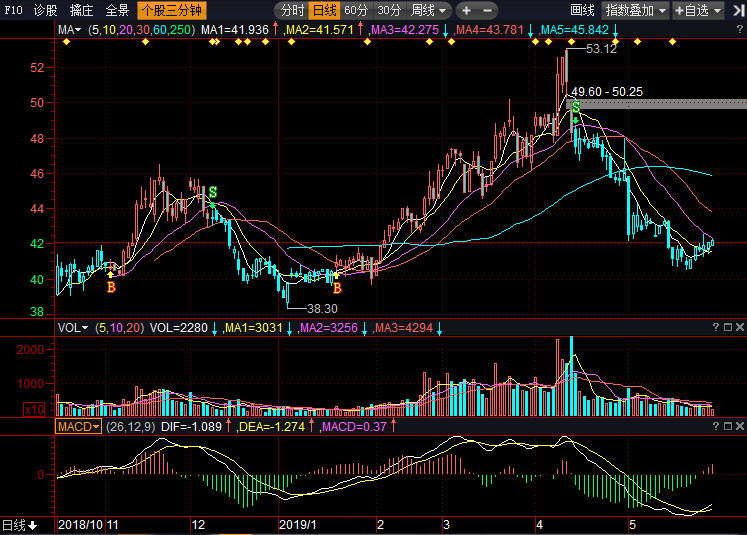Open the 周线 period dropdown

[428, 10]
